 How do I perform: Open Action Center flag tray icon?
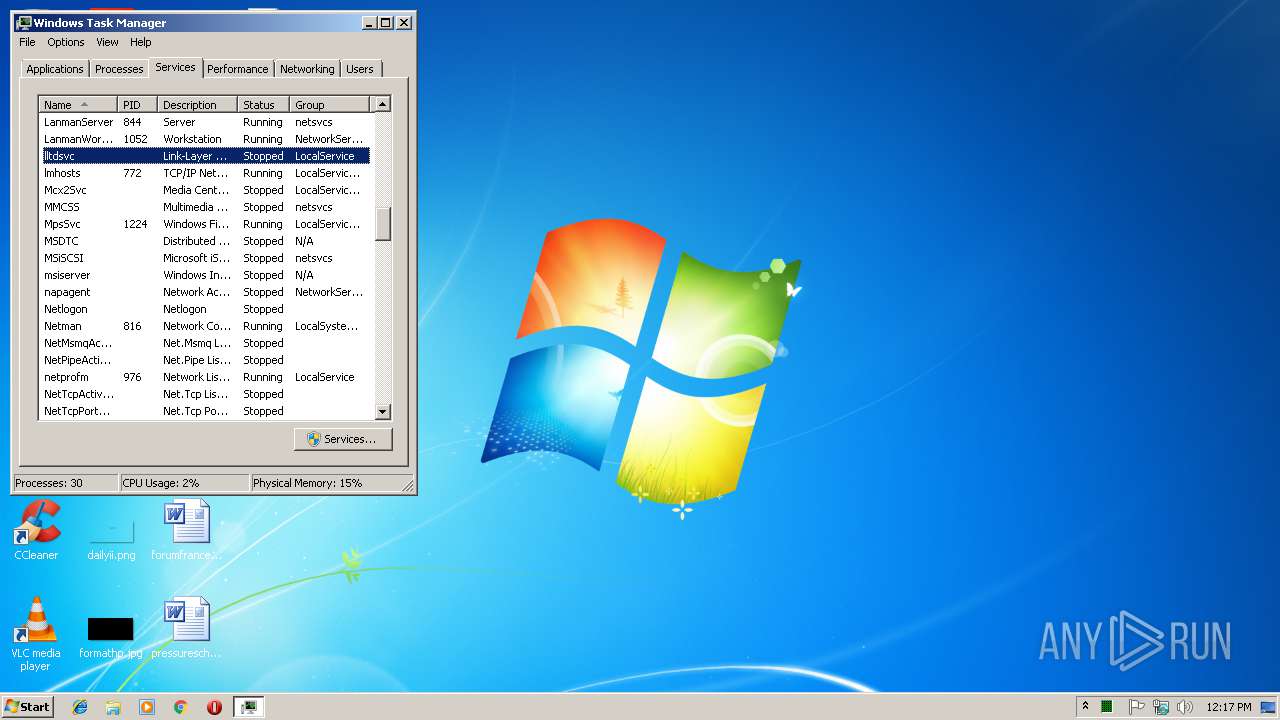pyautogui.click(x=1137, y=707)
